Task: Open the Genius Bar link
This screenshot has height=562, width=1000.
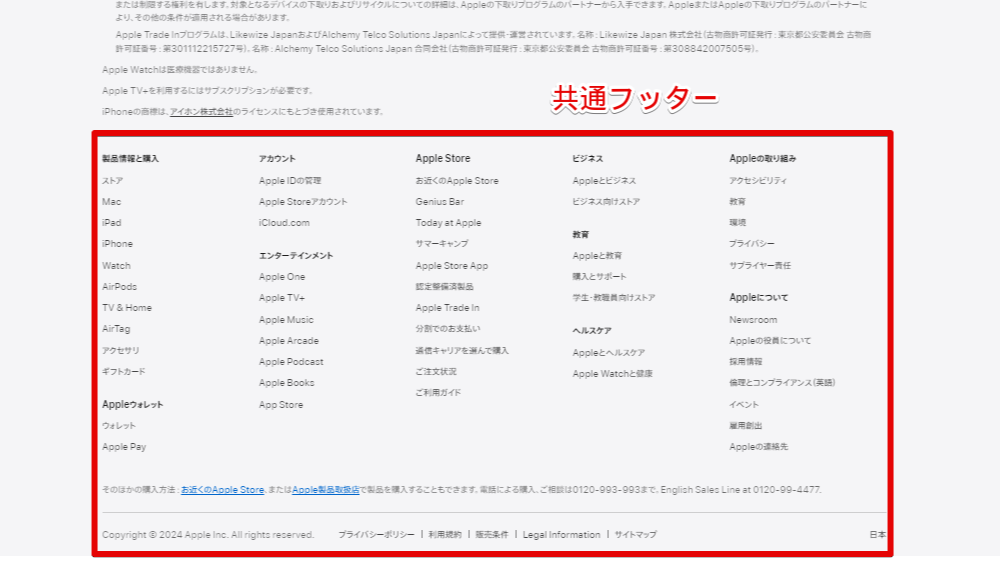Action: [x=440, y=202]
